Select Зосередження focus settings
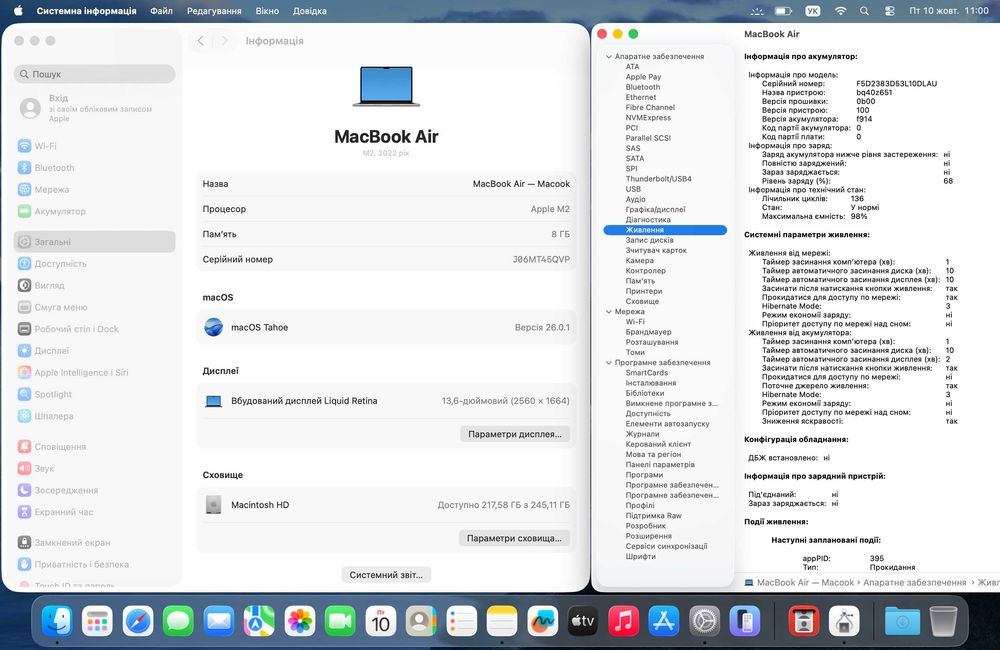This screenshot has width=1000, height=650. point(94,490)
